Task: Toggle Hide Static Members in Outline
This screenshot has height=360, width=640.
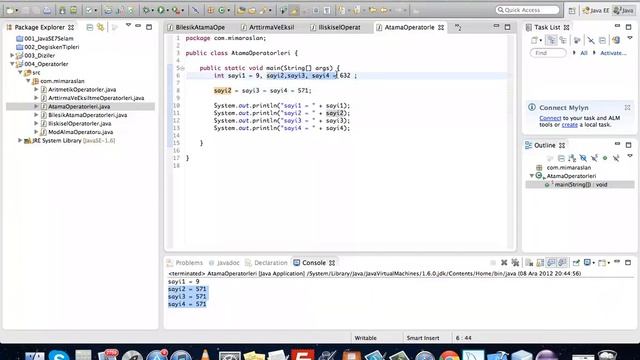Action: click(x=594, y=158)
